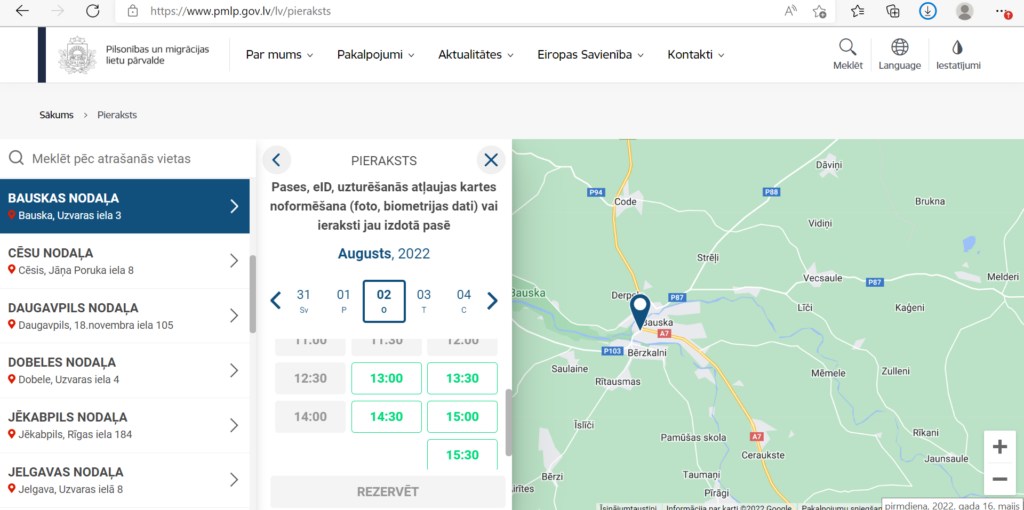
Task: Open the Kontakti menu
Action: pyautogui.click(x=696, y=55)
